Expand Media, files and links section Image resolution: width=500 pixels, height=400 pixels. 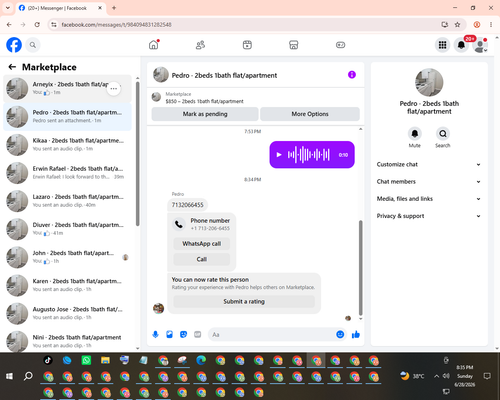pos(429,199)
